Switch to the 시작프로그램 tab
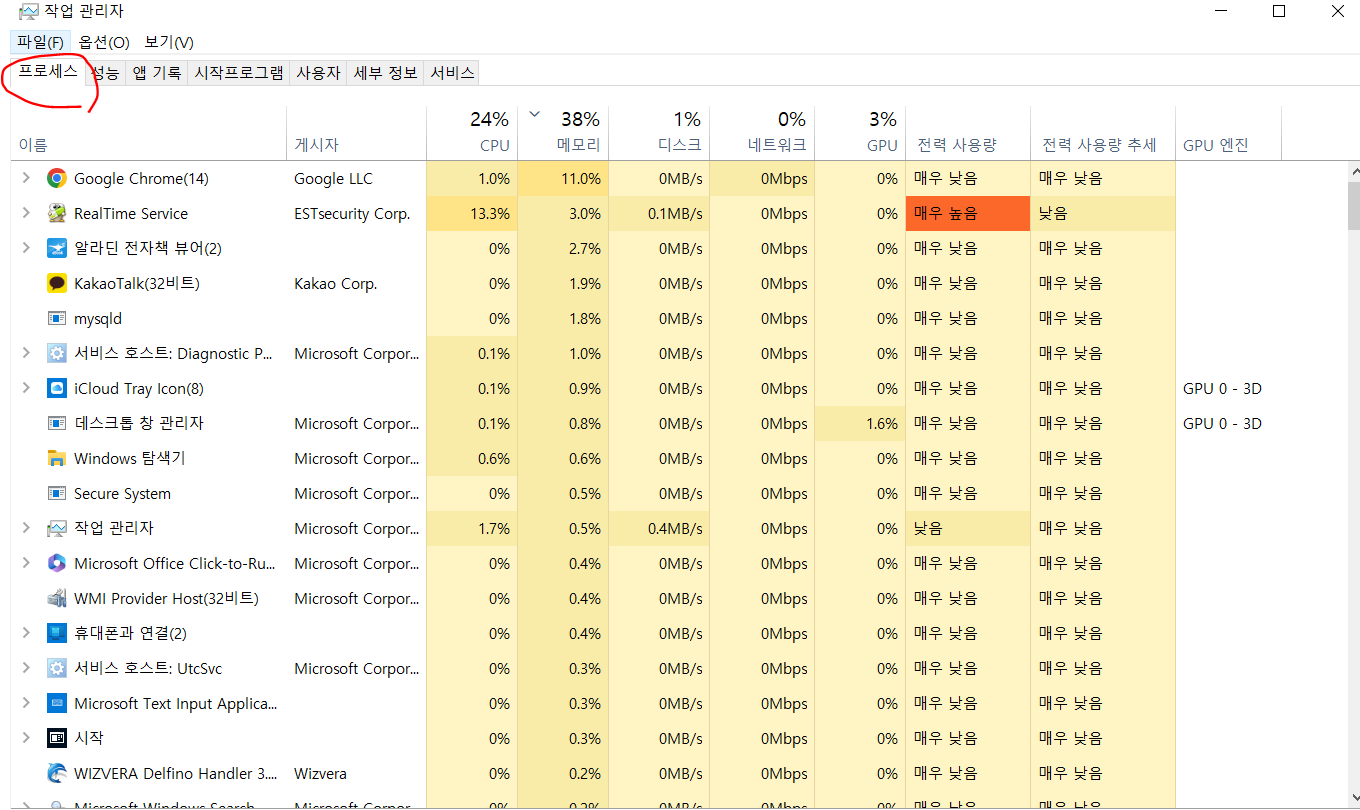 239,73
